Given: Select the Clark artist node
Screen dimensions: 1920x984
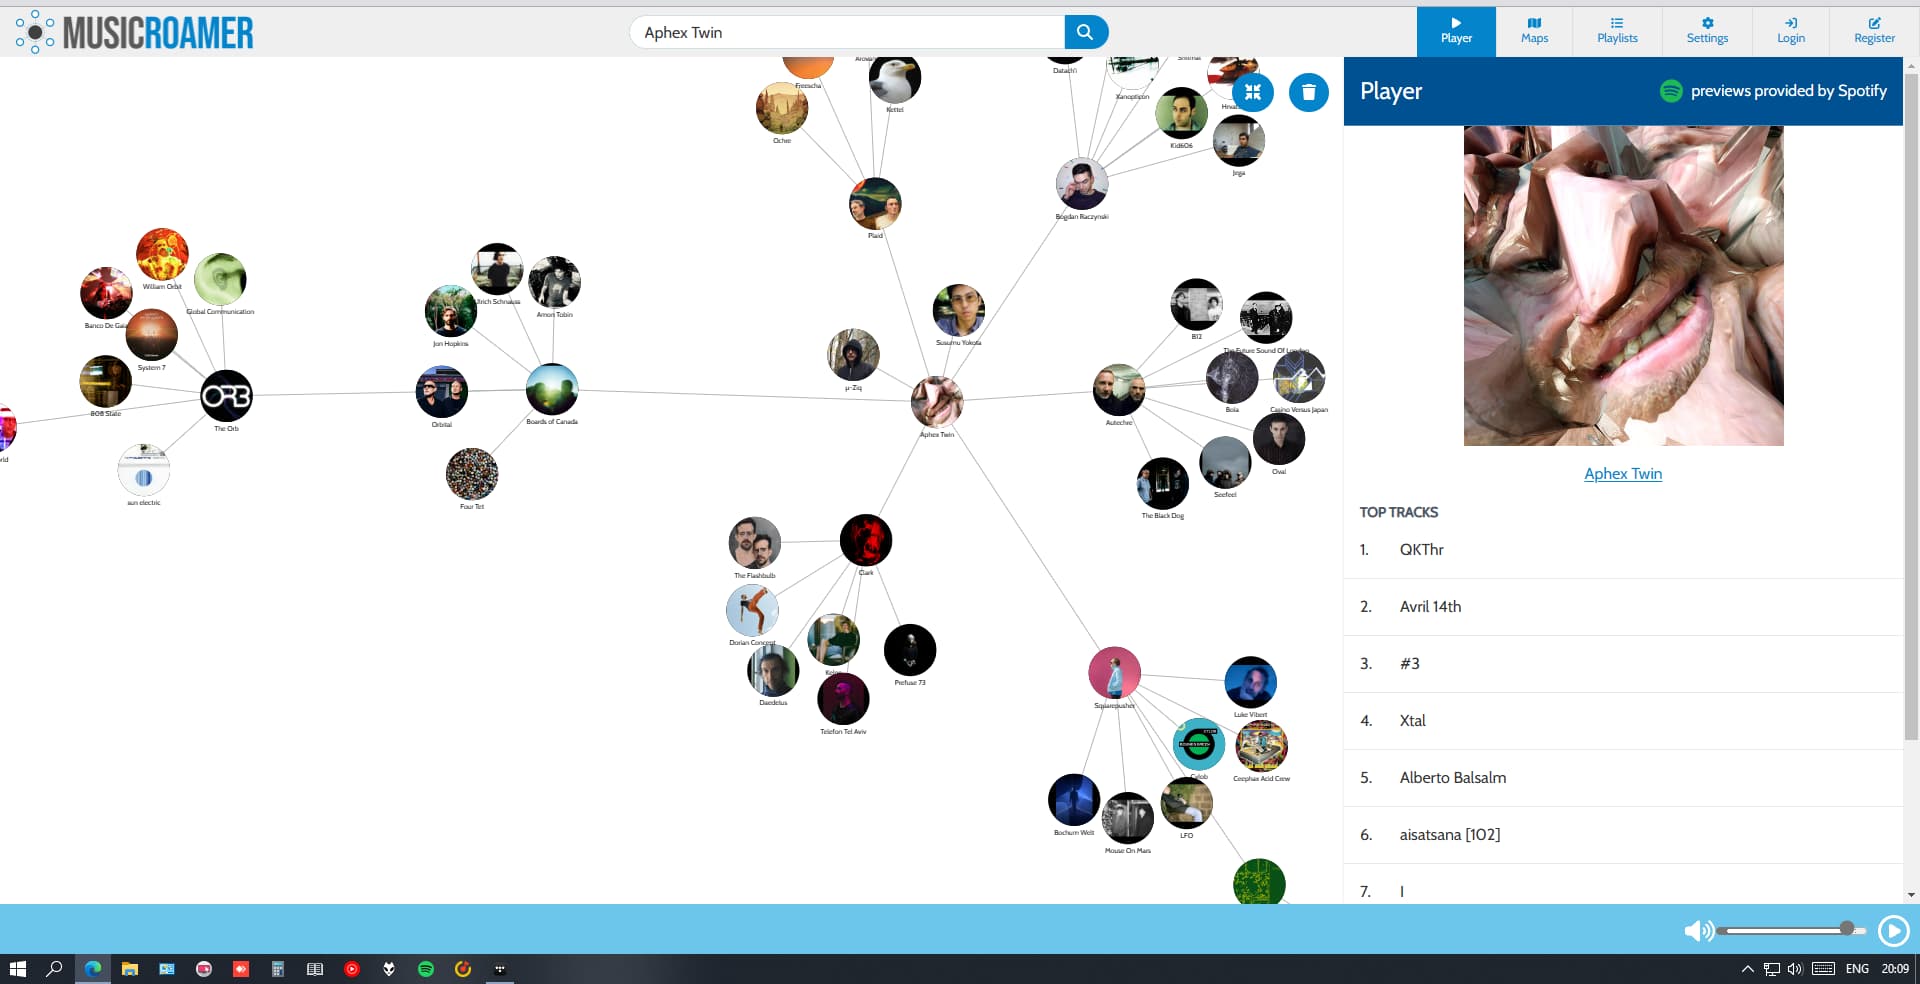Looking at the screenshot, I should click(x=866, y=540).
